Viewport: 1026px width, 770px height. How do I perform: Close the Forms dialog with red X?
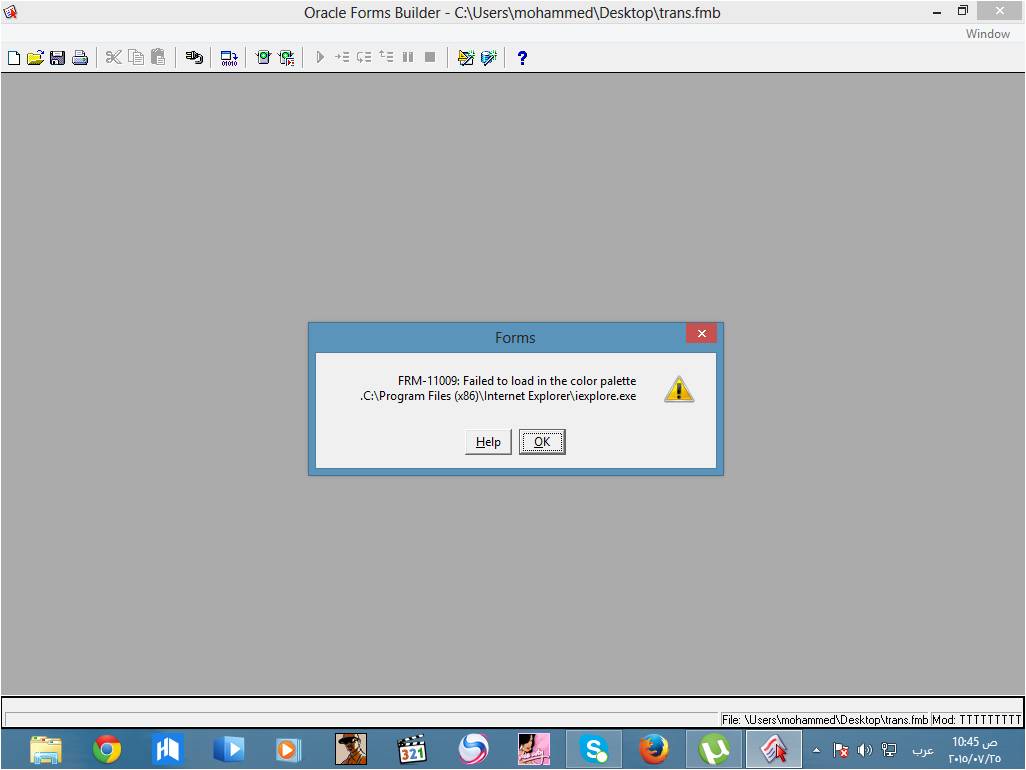(701, 334)
